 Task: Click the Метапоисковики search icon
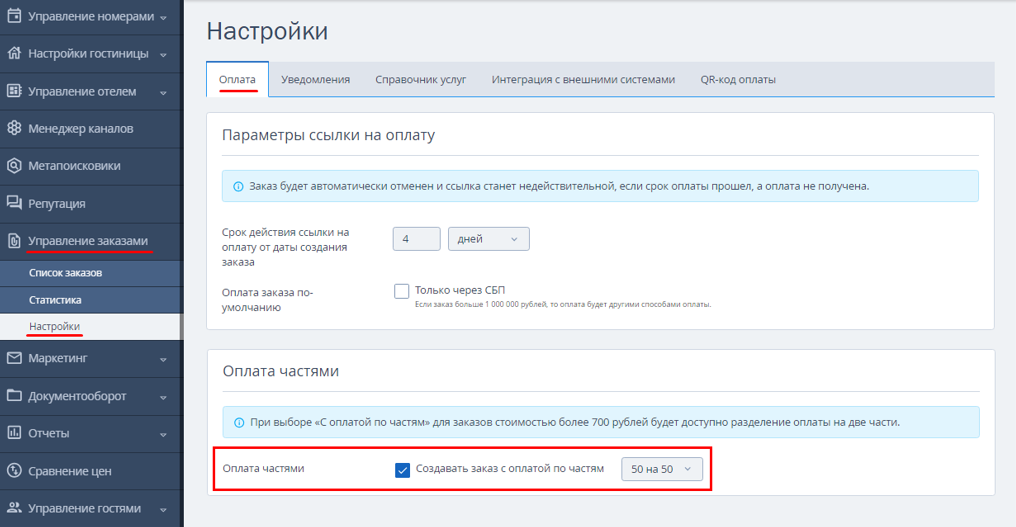pos(14,166)
